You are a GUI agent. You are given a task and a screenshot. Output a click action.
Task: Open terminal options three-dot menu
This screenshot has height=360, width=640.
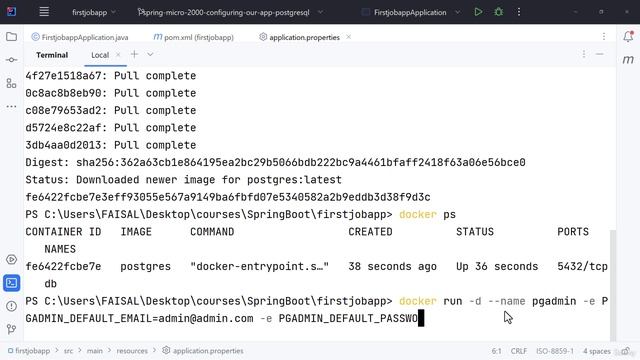click(584, 54)
